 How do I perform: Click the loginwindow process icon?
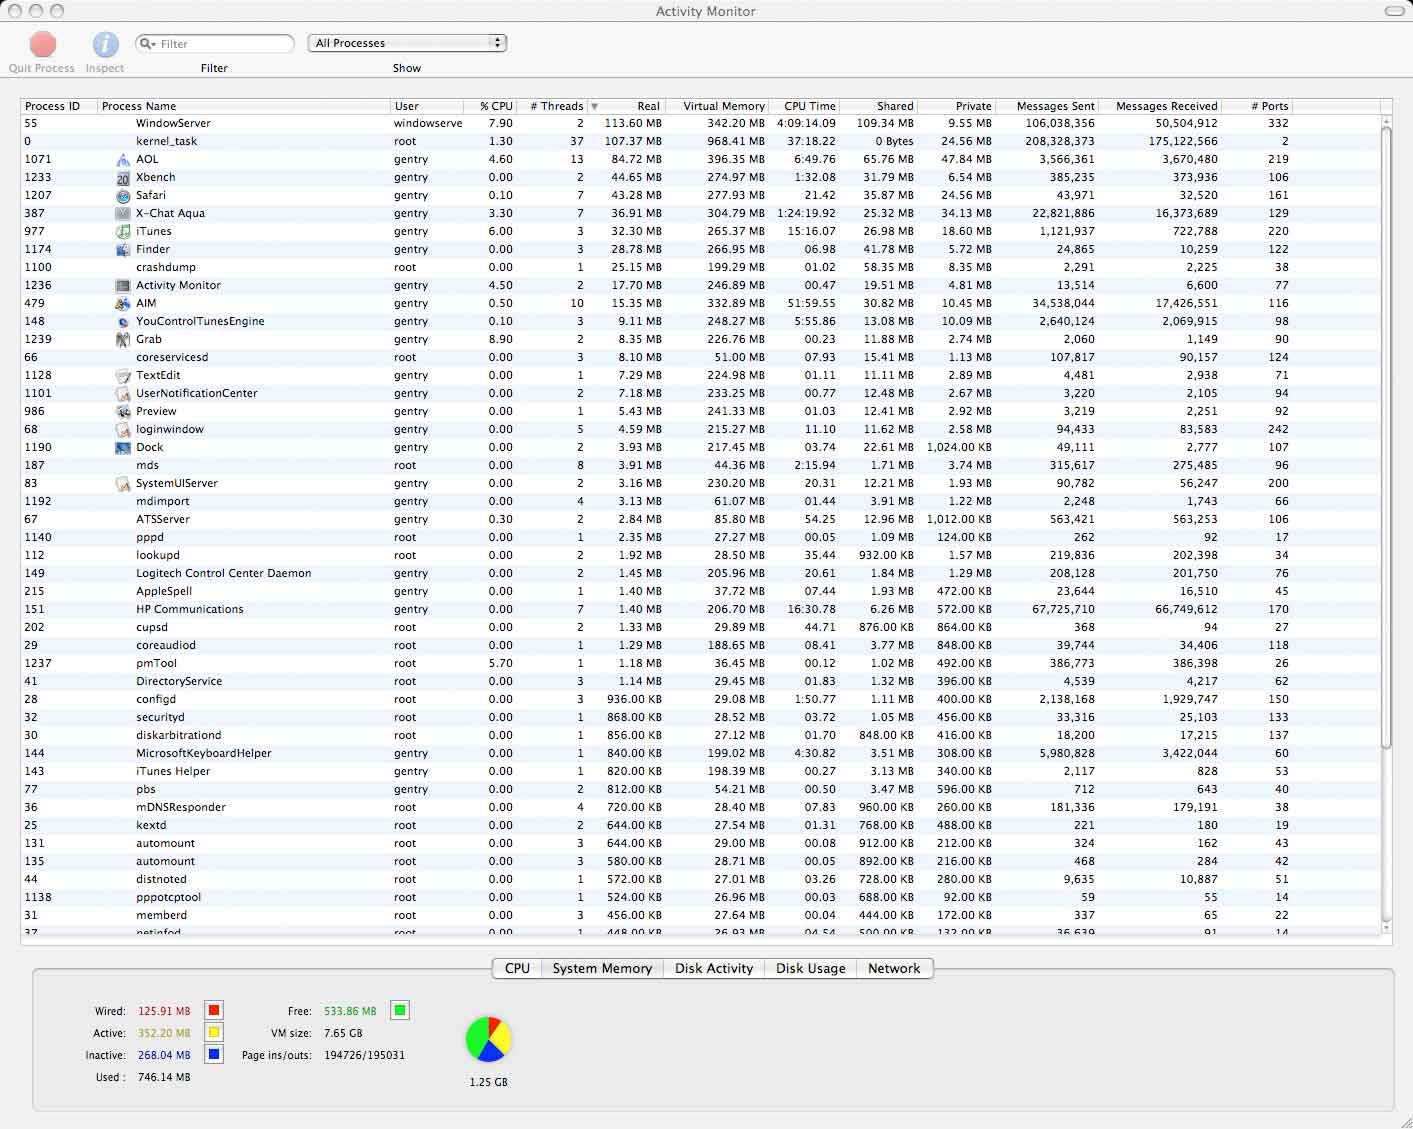click(123, 430)
